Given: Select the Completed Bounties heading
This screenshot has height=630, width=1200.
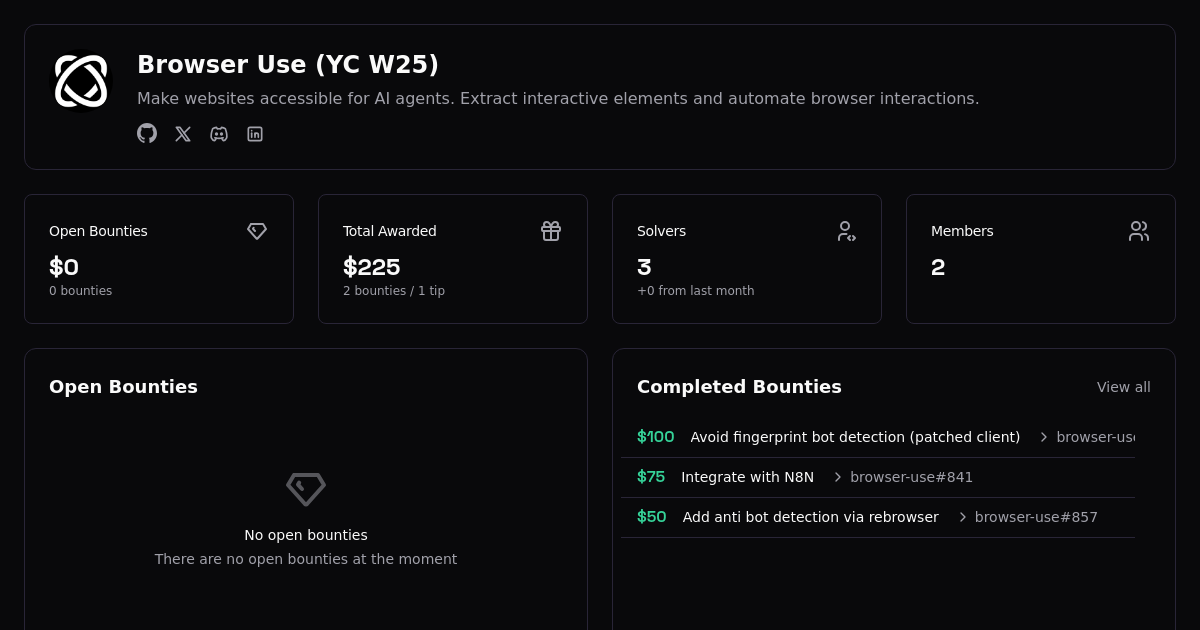Looking at the screenshot, I should [739, 386].
